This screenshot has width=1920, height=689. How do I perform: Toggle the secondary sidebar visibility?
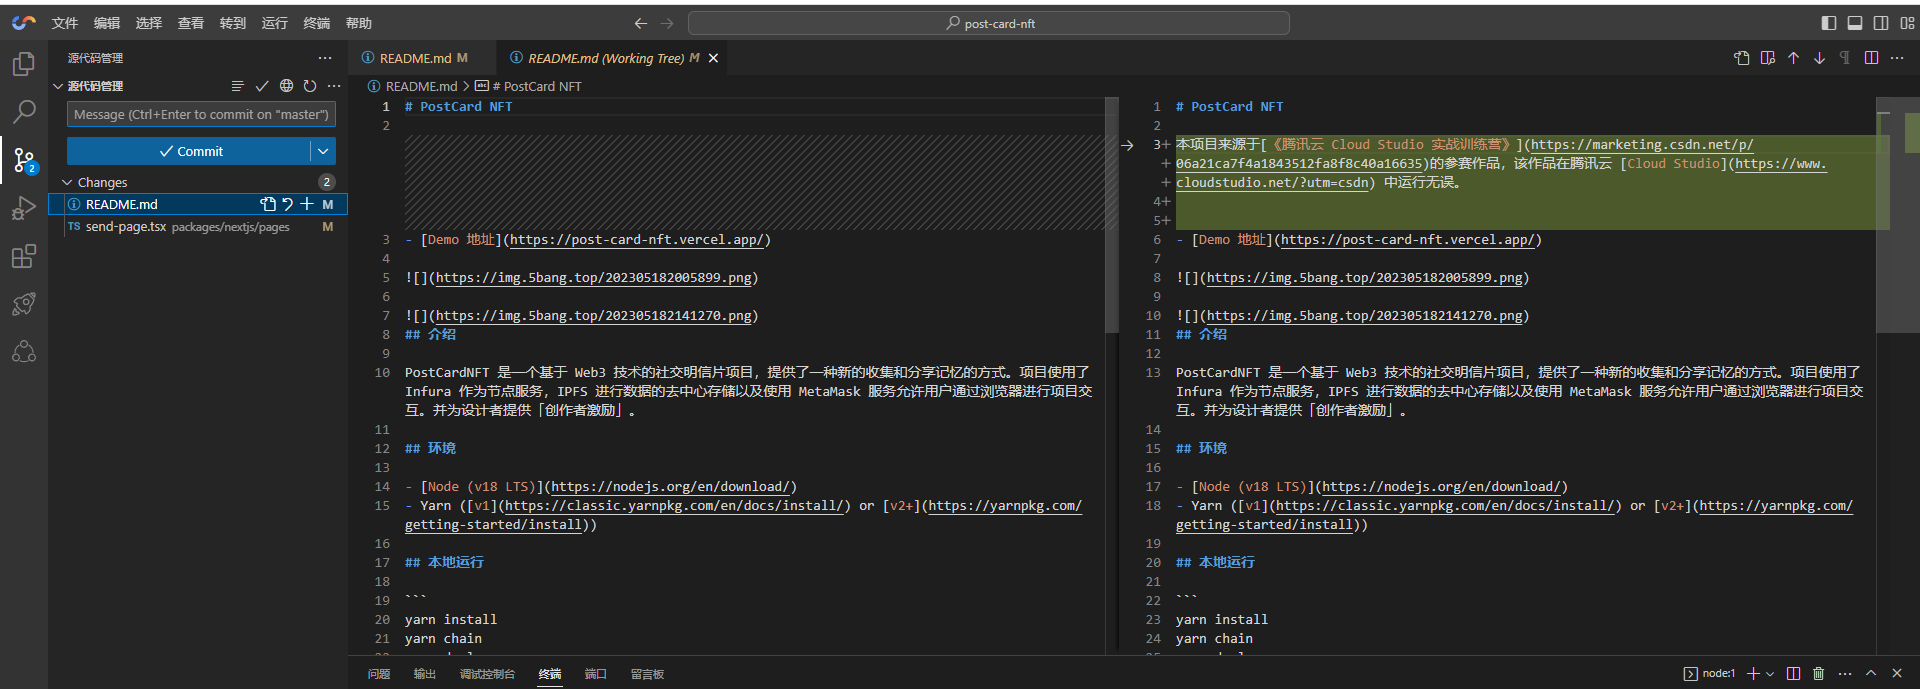[1881, 23]
